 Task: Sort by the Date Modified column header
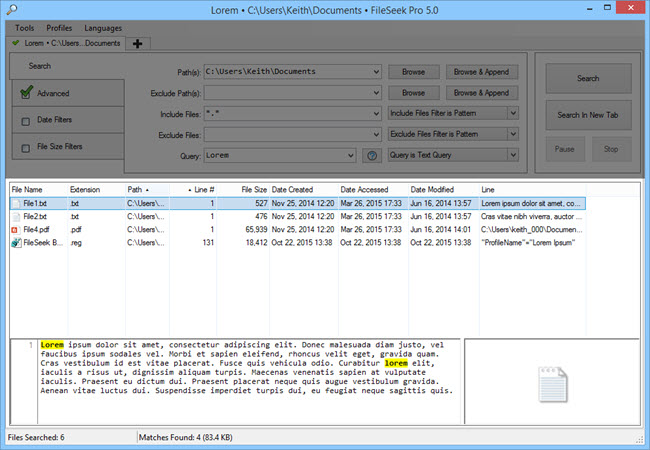[444, 190]
